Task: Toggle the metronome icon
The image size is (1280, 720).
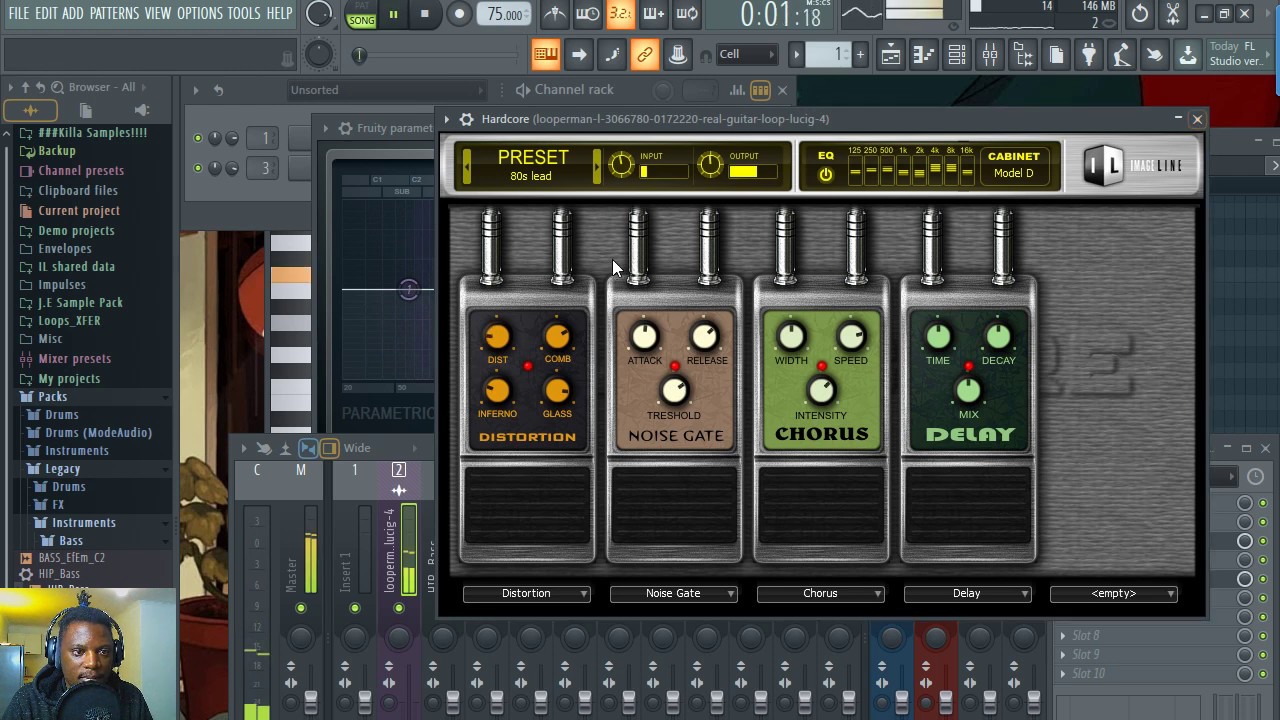Action: (554, 14)
